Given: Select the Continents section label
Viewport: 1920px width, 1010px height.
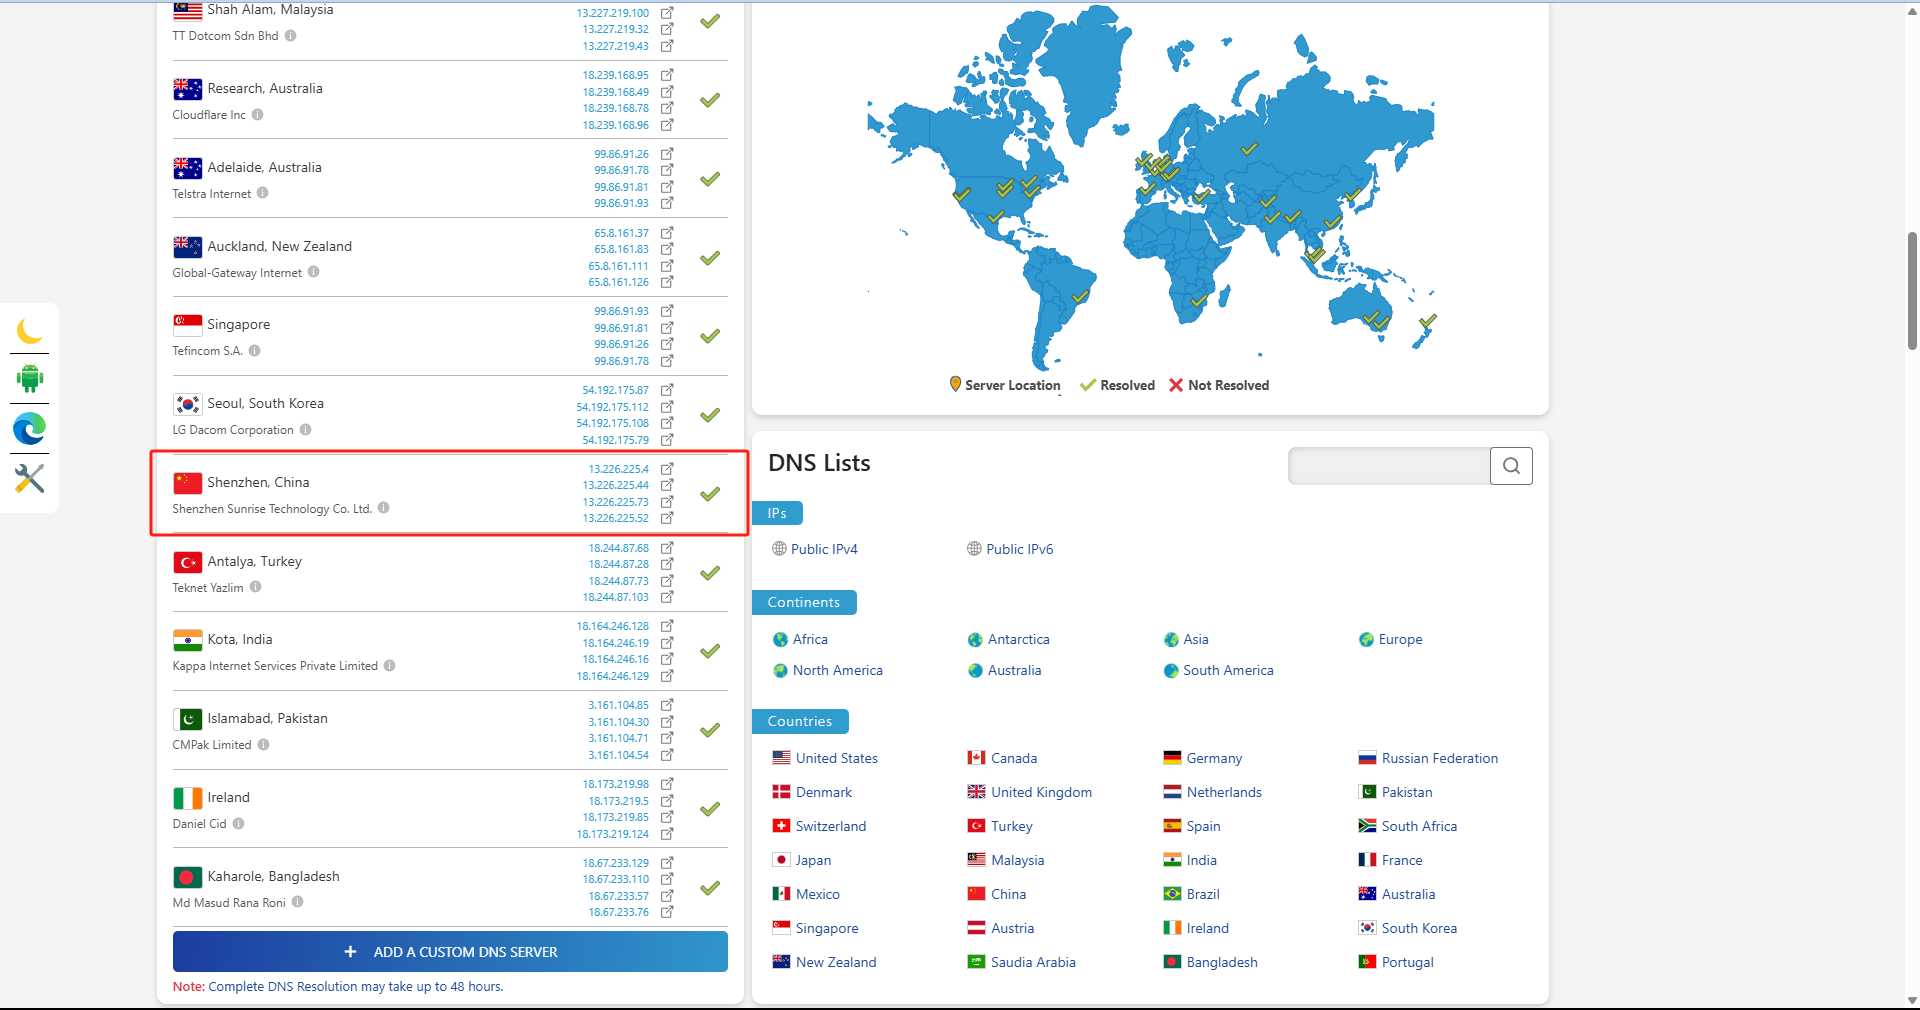Looking at the screenshot, I should [x=803, y=602].
